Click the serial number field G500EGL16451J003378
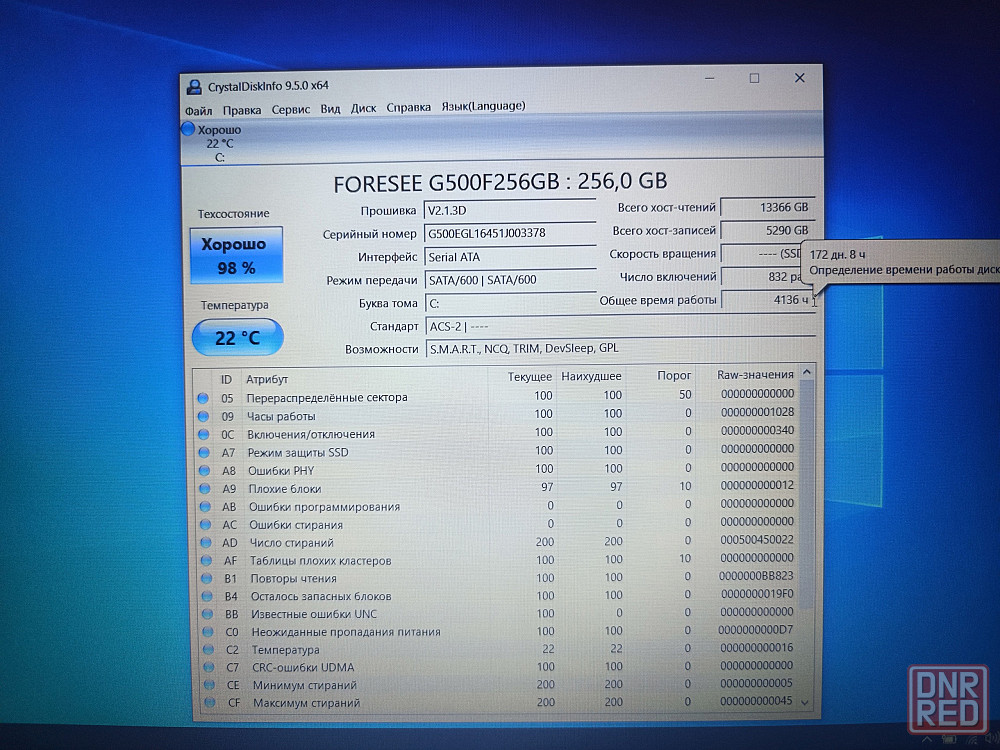1000x750 pixels. [510, 233]
